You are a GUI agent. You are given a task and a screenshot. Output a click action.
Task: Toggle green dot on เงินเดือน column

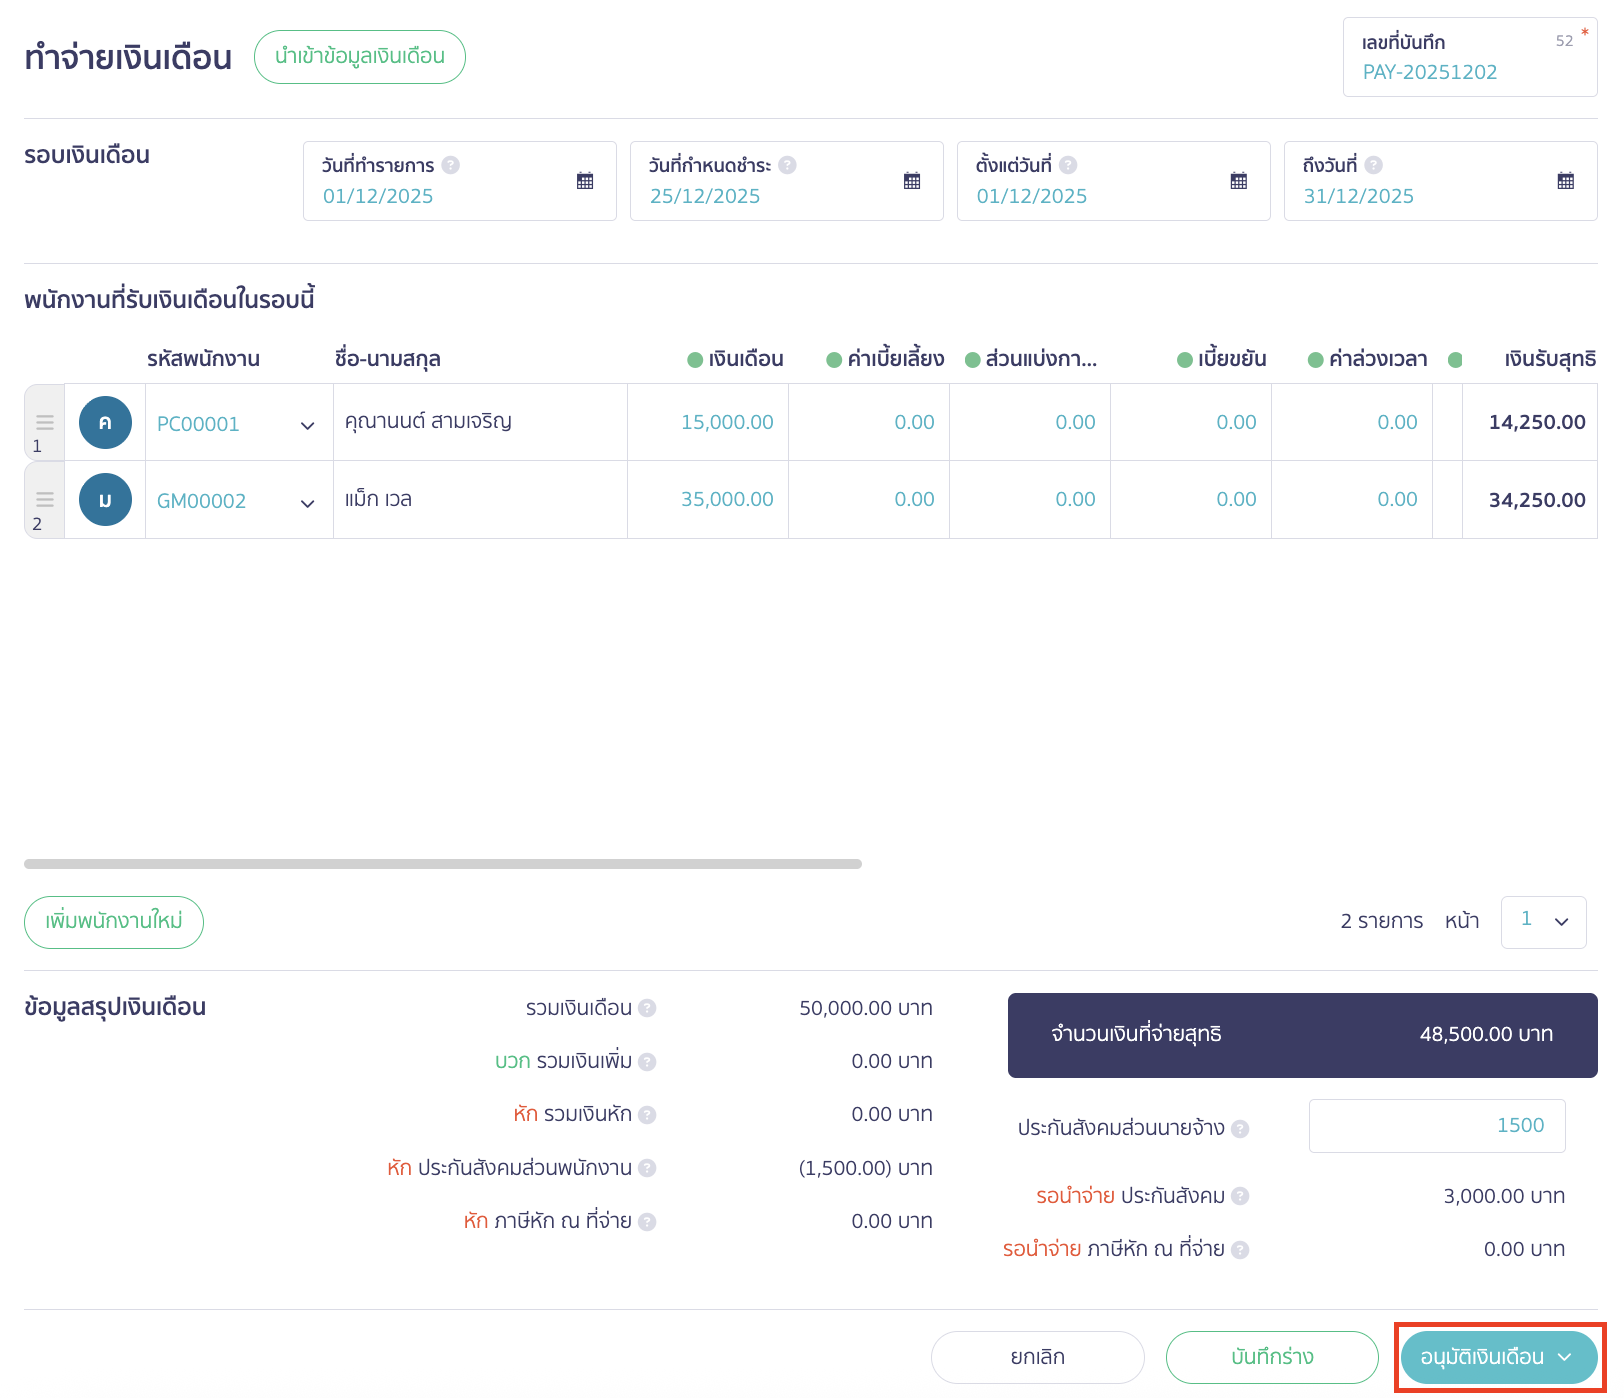tap(695, 360)
